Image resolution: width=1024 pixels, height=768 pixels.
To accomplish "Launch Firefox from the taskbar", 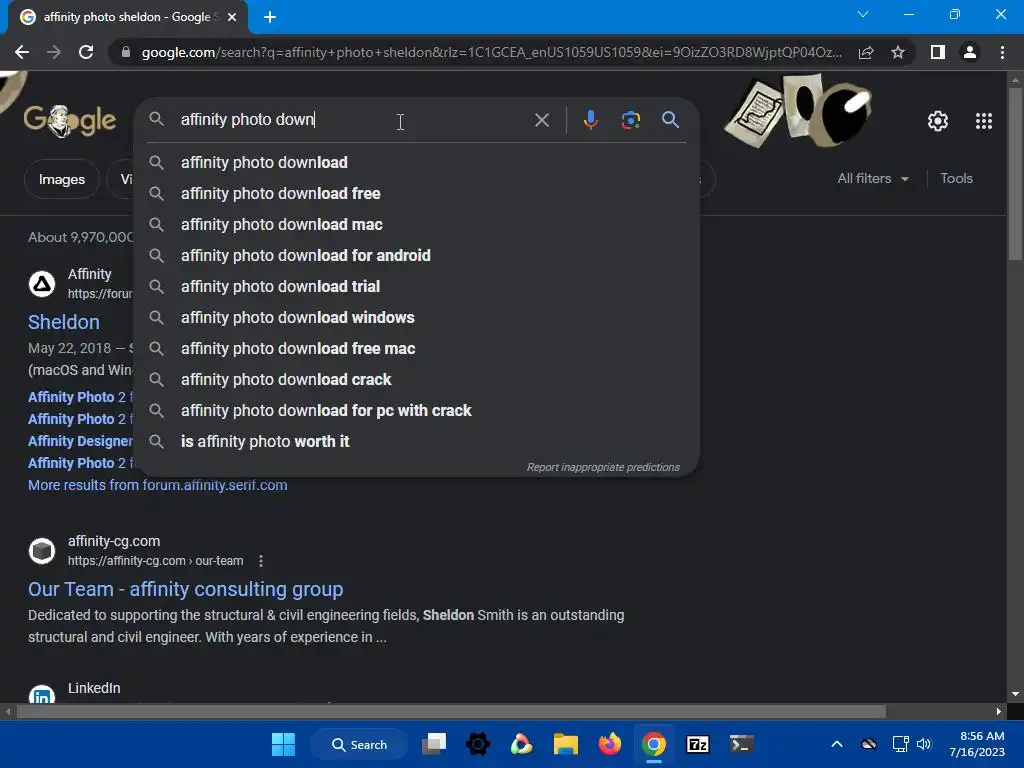I will (609, 744).
